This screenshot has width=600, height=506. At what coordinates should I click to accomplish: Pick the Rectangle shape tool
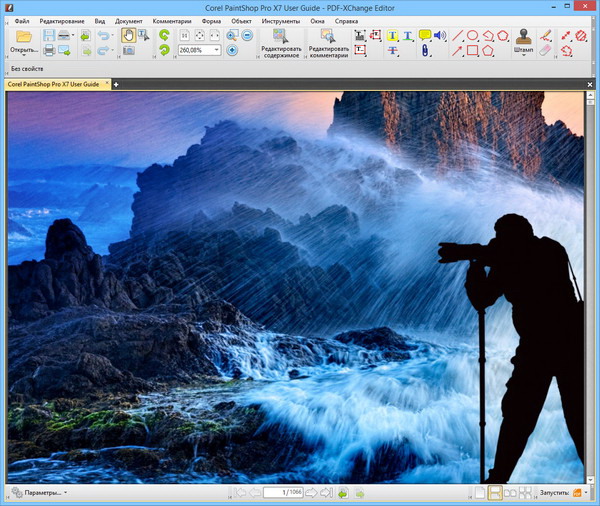tap(473, 51)
